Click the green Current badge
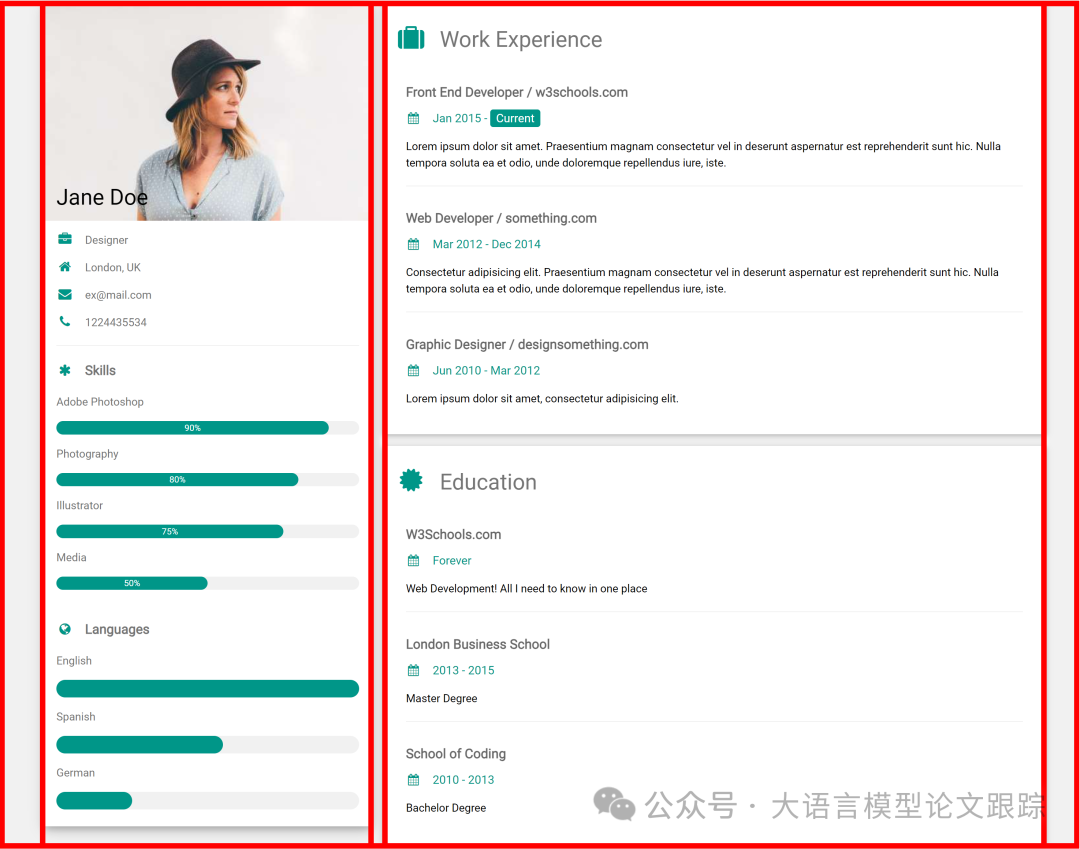The image size is (1080, 849). (x=515, y=118)
